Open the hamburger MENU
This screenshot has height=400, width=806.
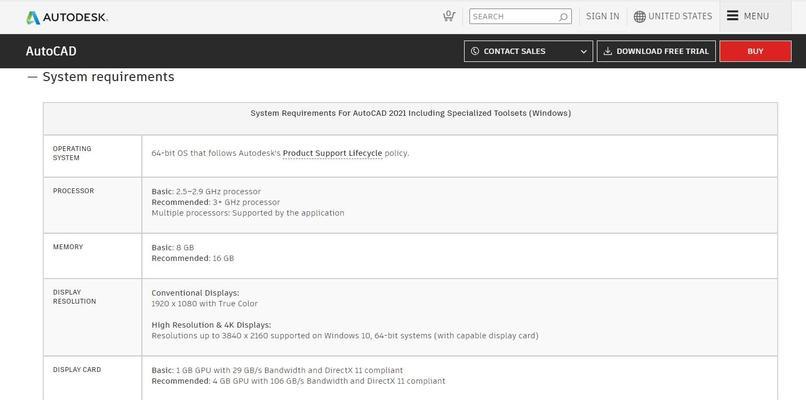748,16
